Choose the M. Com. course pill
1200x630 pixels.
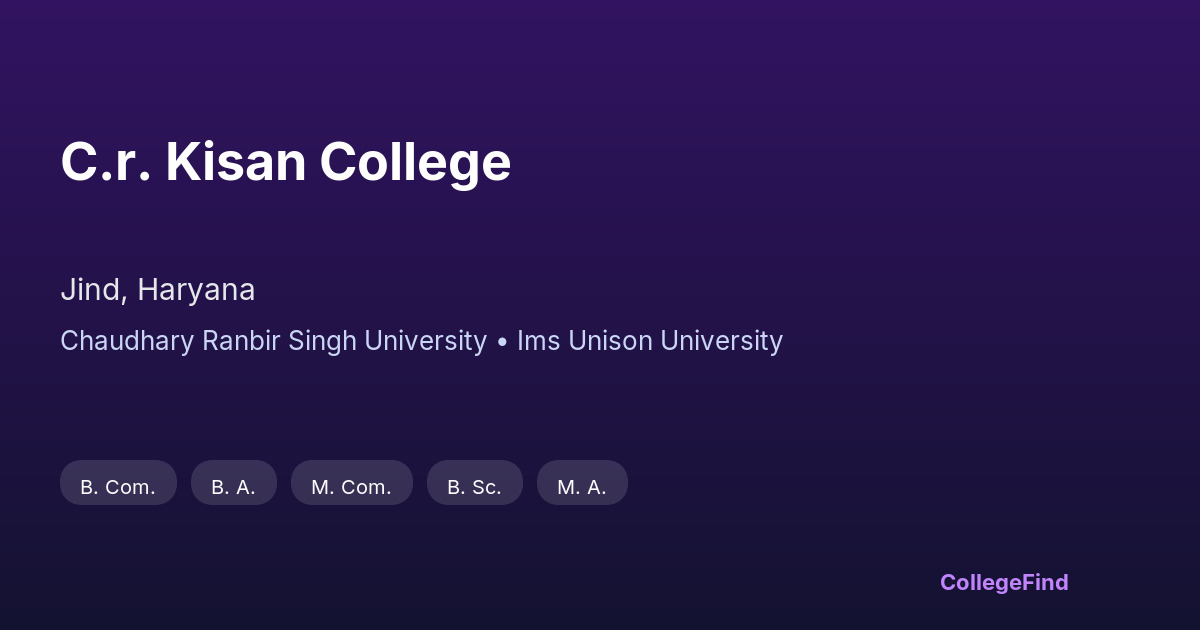tap(351, 486)
